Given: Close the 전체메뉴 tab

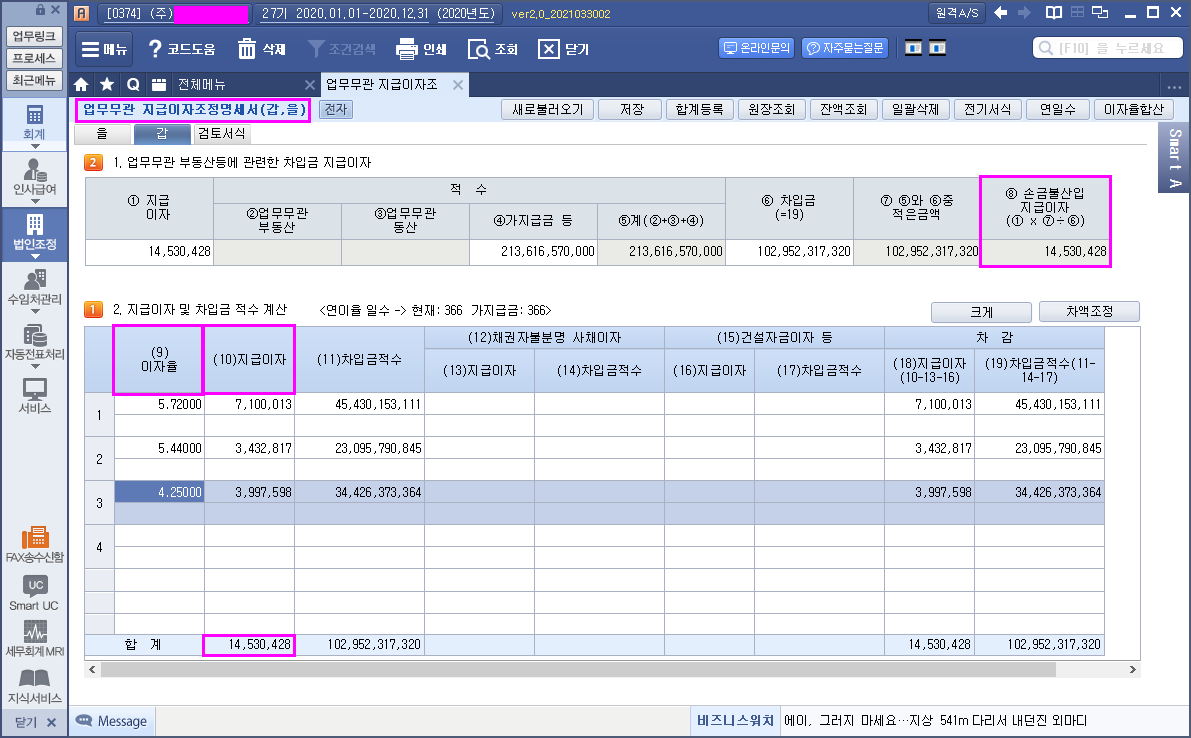Looking at the screenshot, I should pos(310,85).
